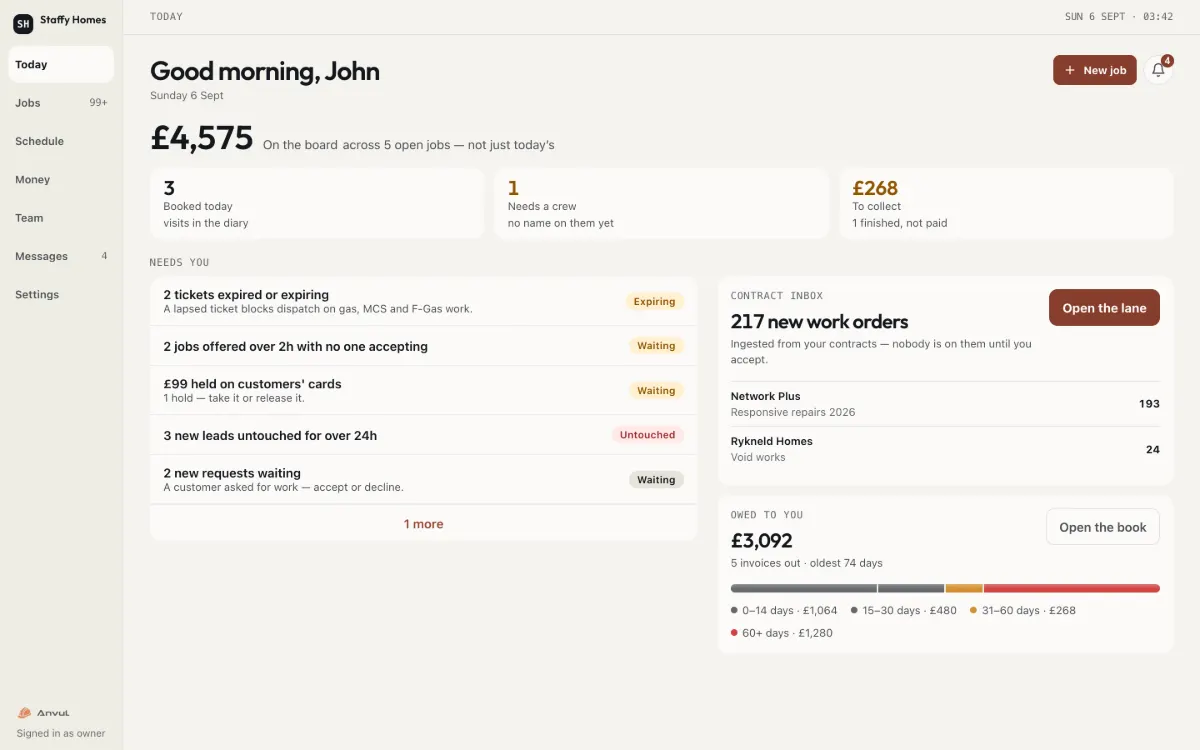Image resolution: width=1200 pixels, height=750 pixels.
Task: Open £99 held on customers' cards
Action: pos(423,390)
